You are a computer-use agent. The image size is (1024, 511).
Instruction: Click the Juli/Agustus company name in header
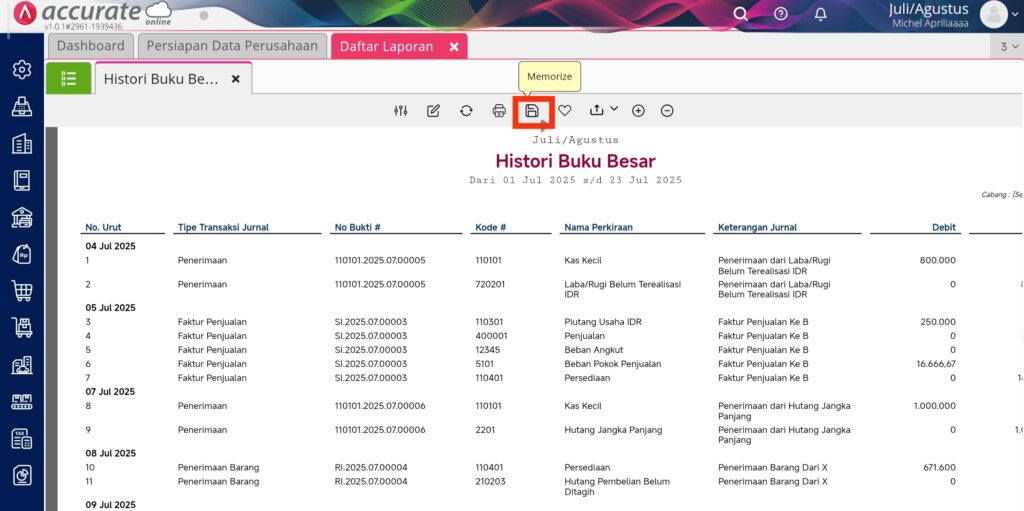pos(928,9)
